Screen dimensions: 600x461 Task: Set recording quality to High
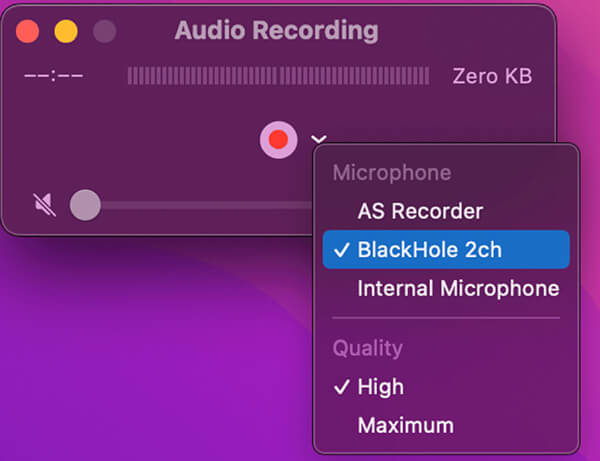[x=446, y=387]
